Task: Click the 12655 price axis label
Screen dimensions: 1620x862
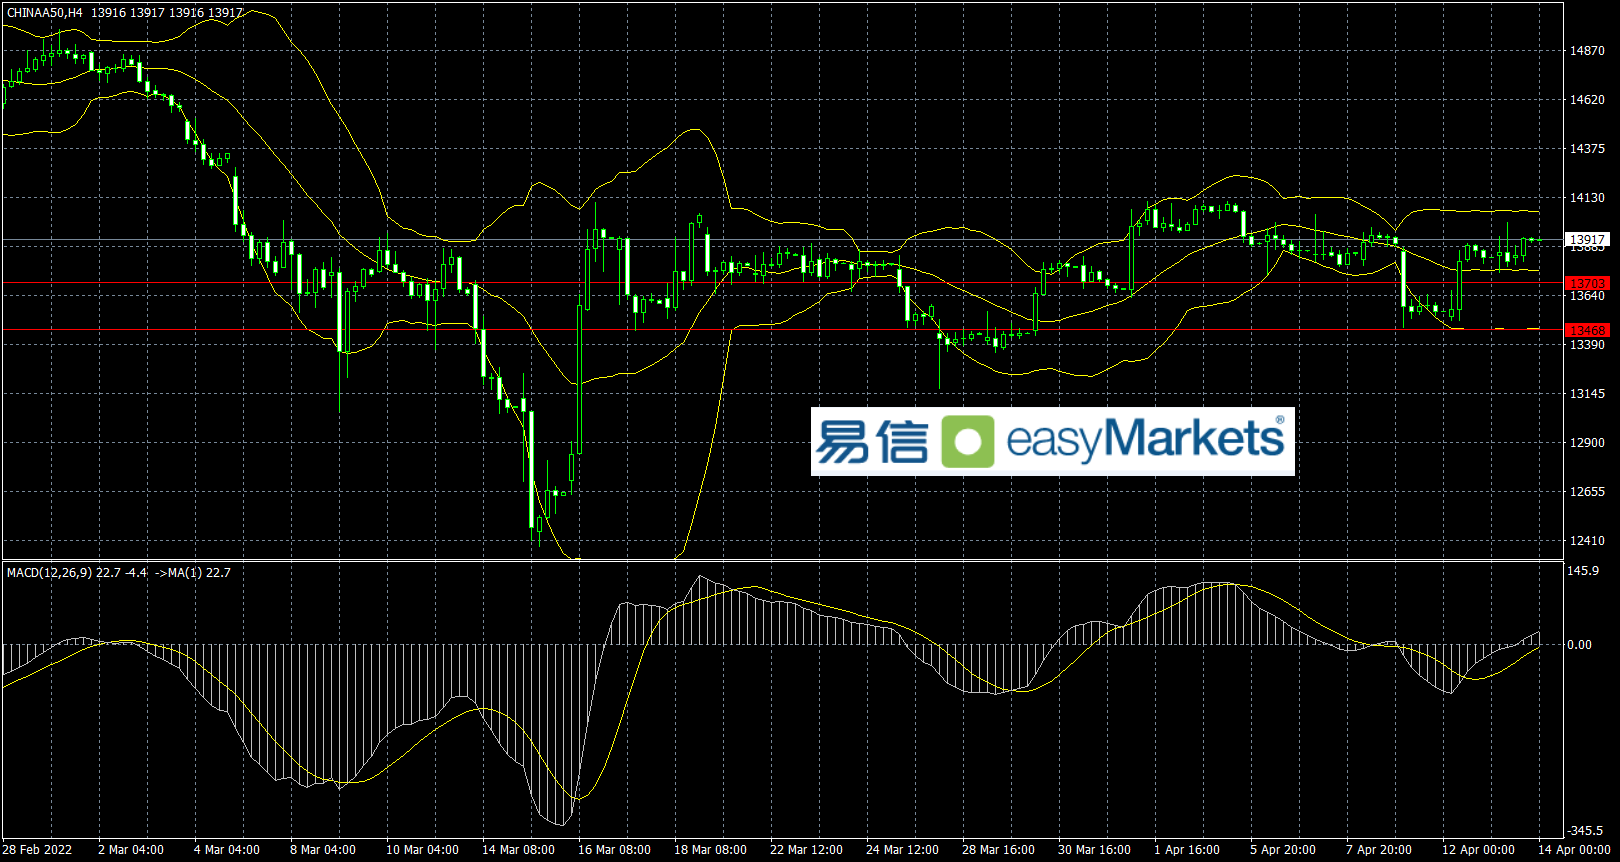Action: (x=1587, y=492)
